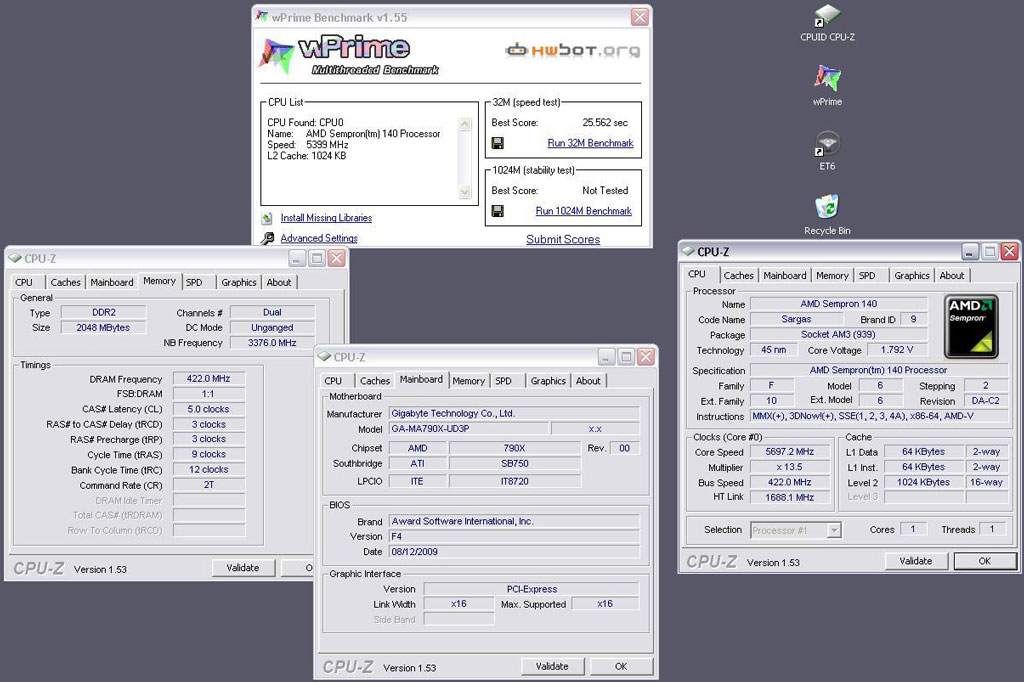
Task: Click the Model field GA-MA790X-UD3P
Action: [x=468, y=429]
